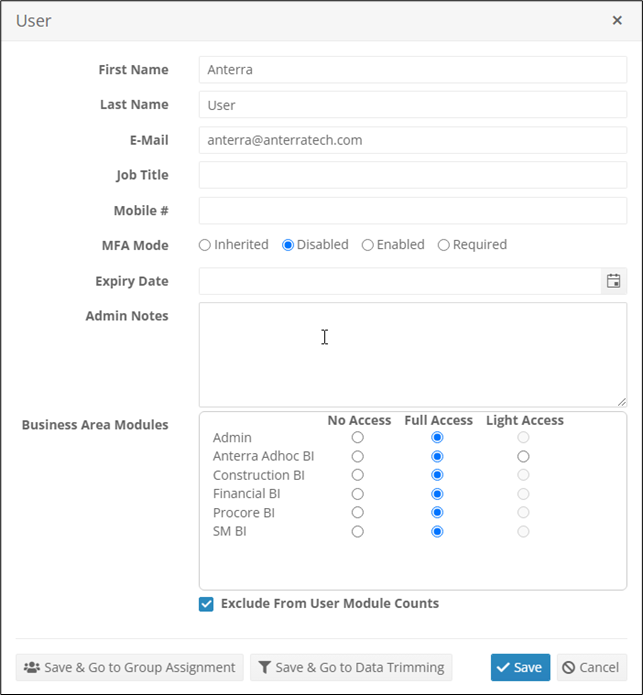Click Save & Go to Data Trimming

click(350, 667)
